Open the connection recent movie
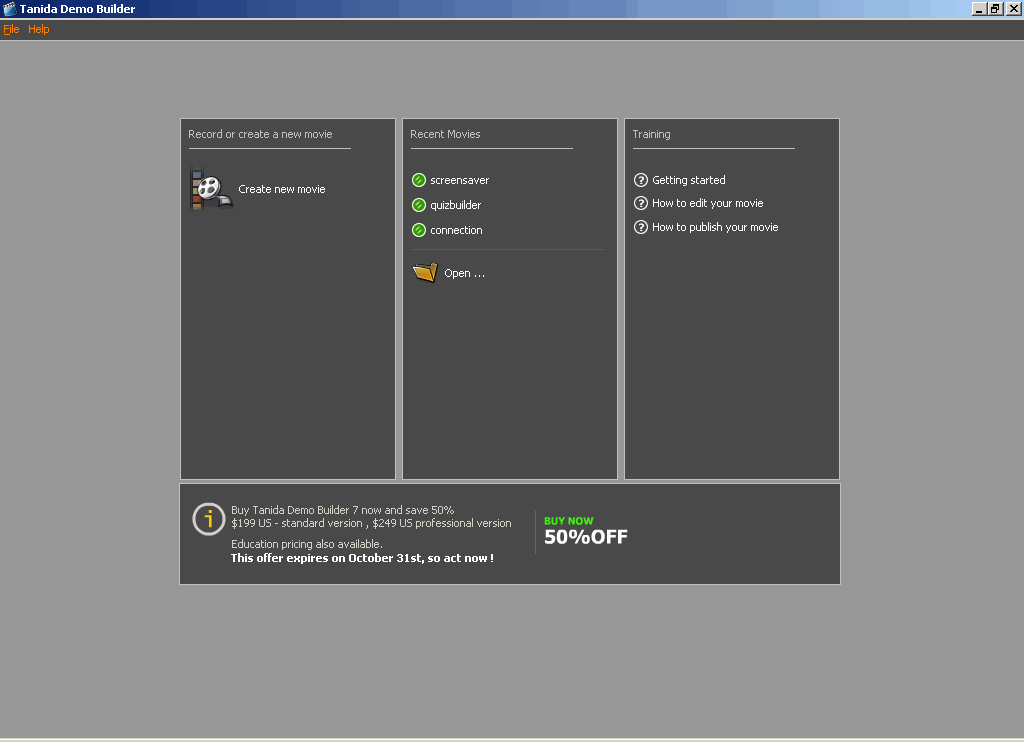This screenshot has height=742, width=1024. [456, 230]
